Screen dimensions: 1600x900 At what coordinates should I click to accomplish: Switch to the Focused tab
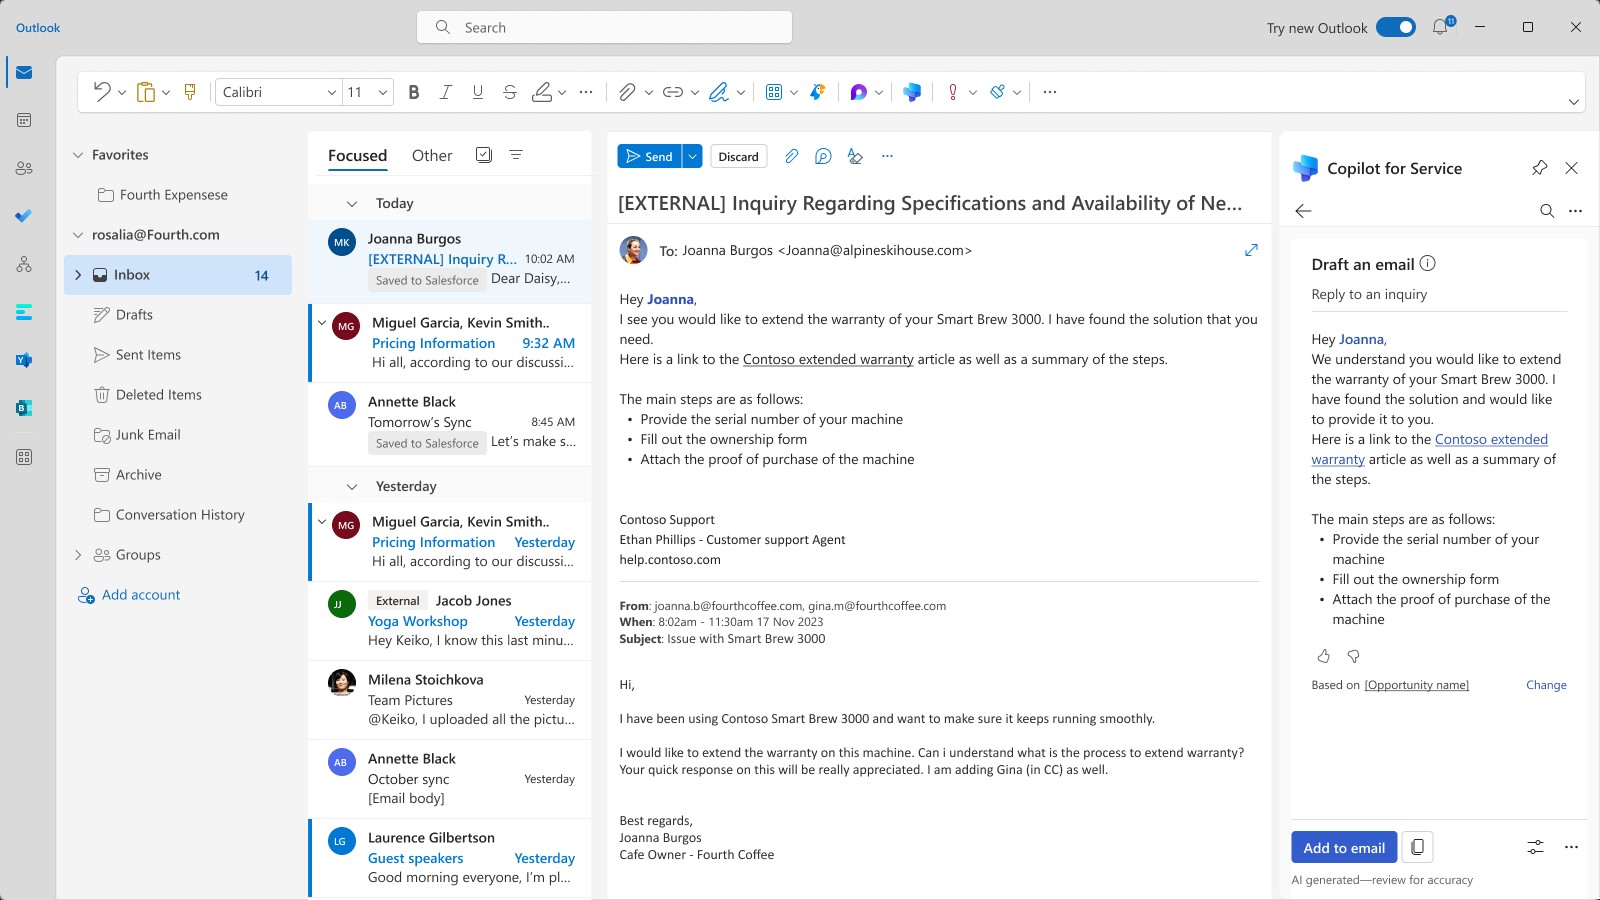coord(357,155)
